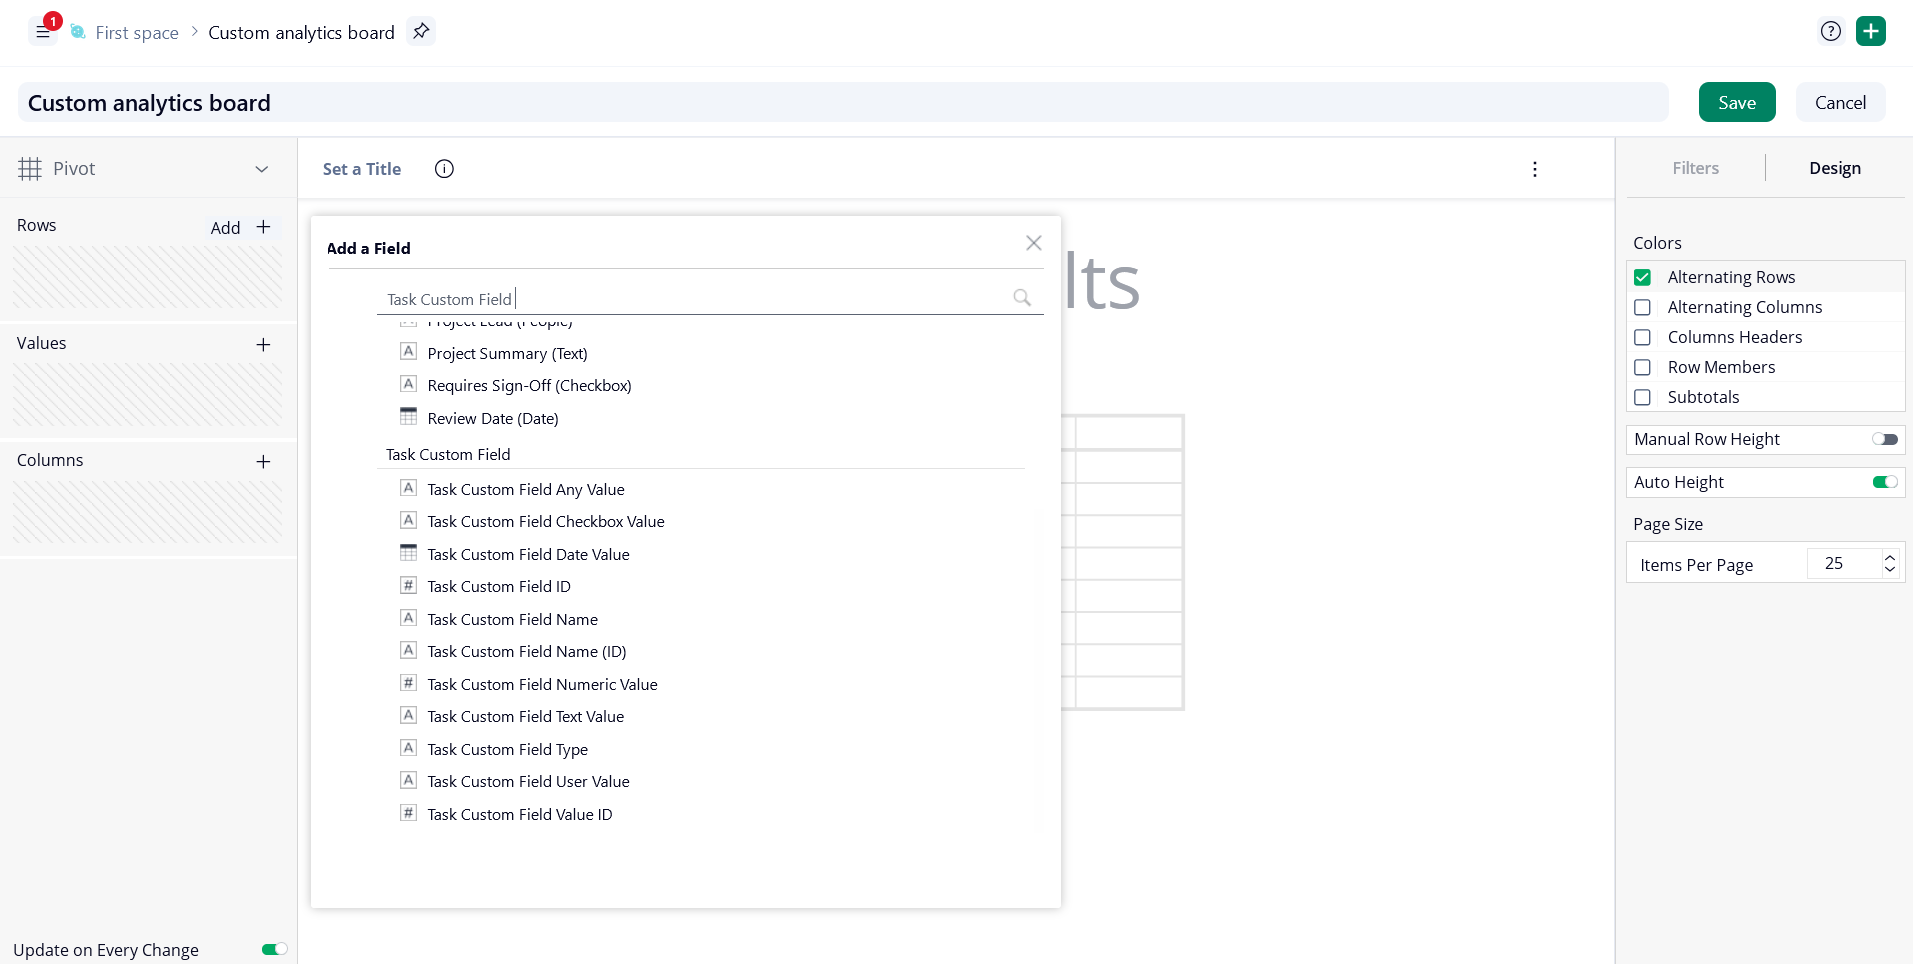Viewport: 1913px width, 964px height.
Task: Turn off the Auto Height switch
Action: tap(1884, 482)
